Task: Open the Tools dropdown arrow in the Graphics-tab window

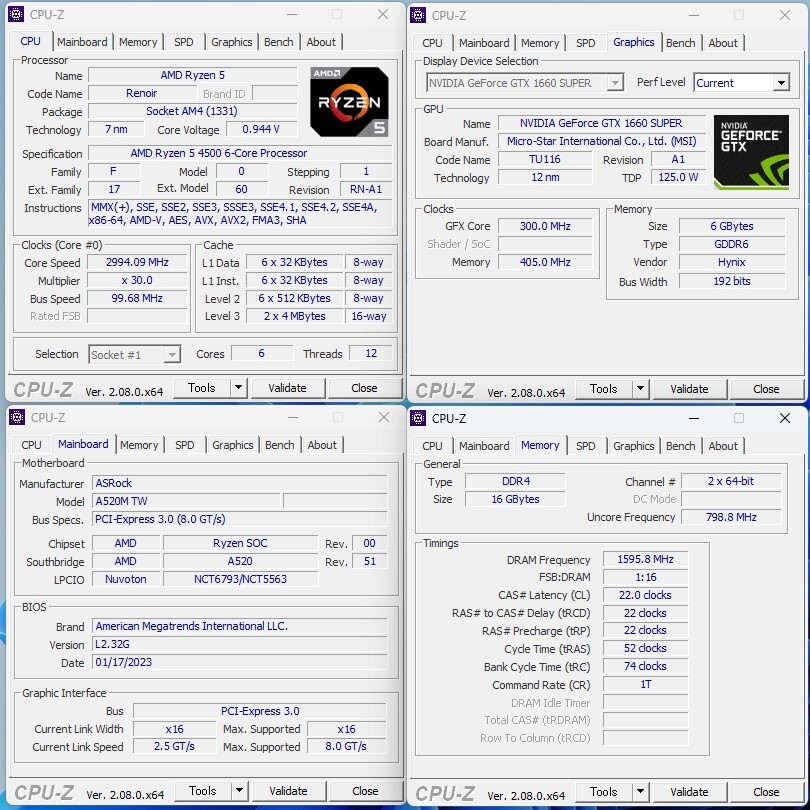Action: 640,388
